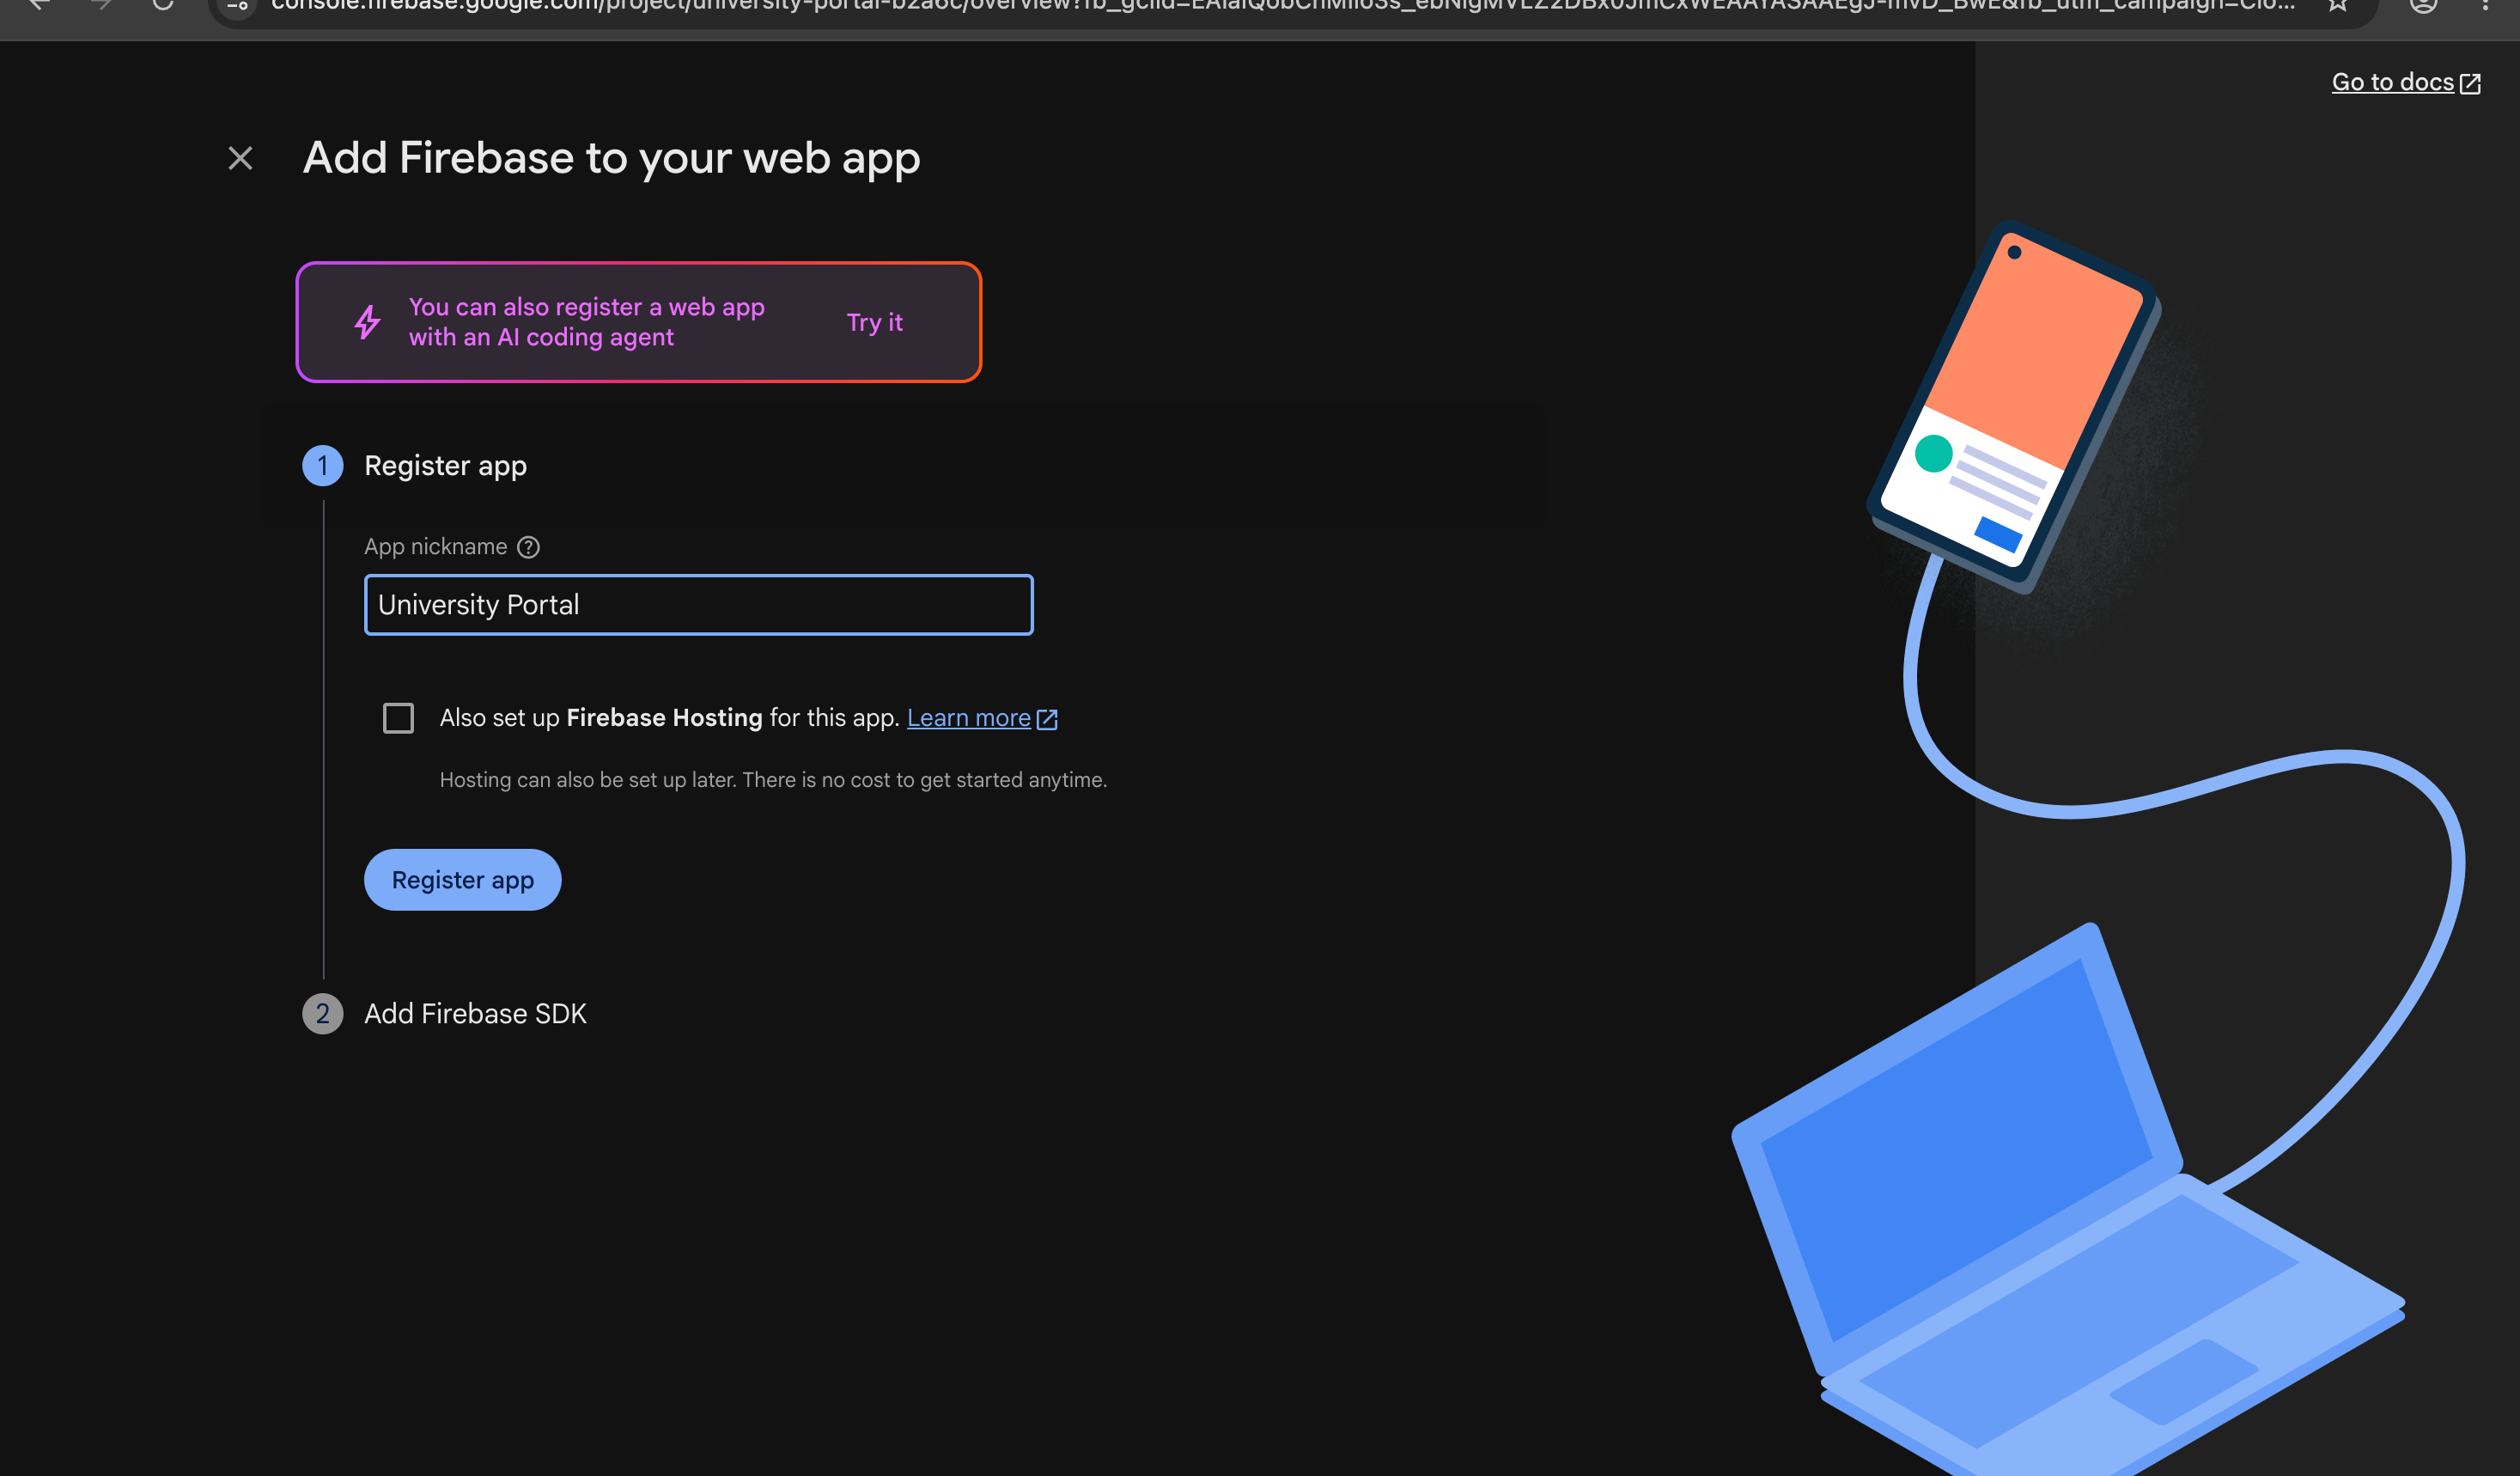Enable the Firebase Hosting checkbox
2520x1476 pixels.
(x=398, y=718)
